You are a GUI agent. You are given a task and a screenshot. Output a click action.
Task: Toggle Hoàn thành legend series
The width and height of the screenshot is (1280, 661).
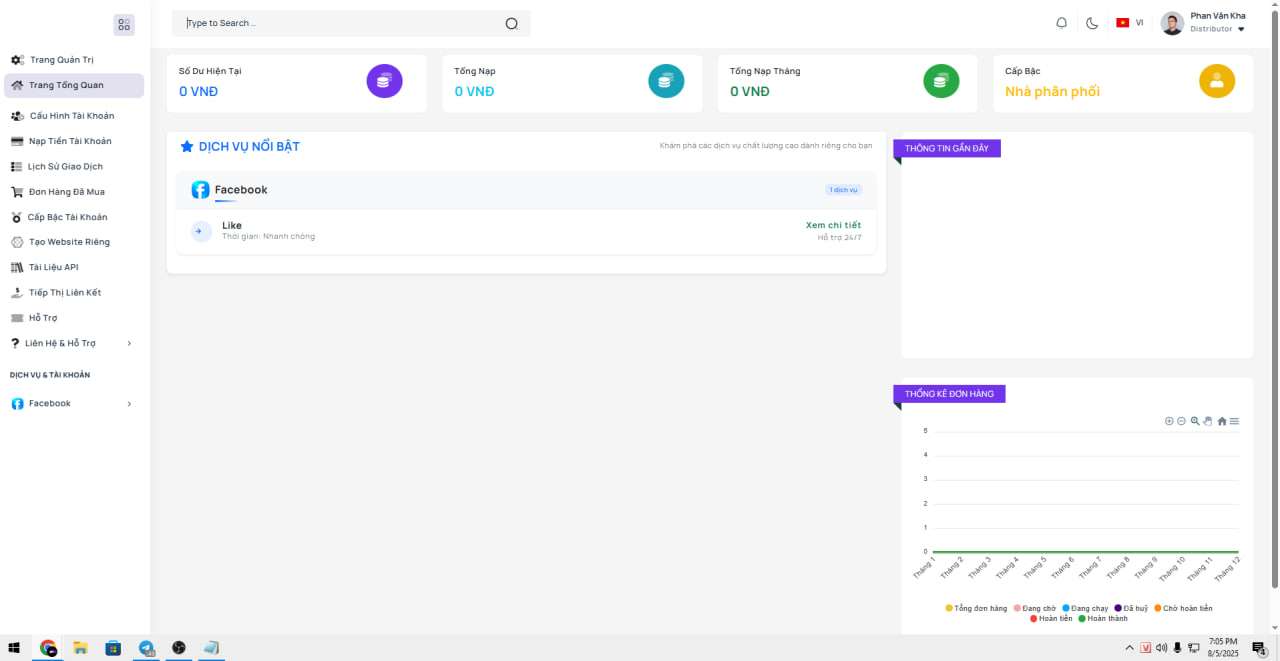tap(1103, 619)
